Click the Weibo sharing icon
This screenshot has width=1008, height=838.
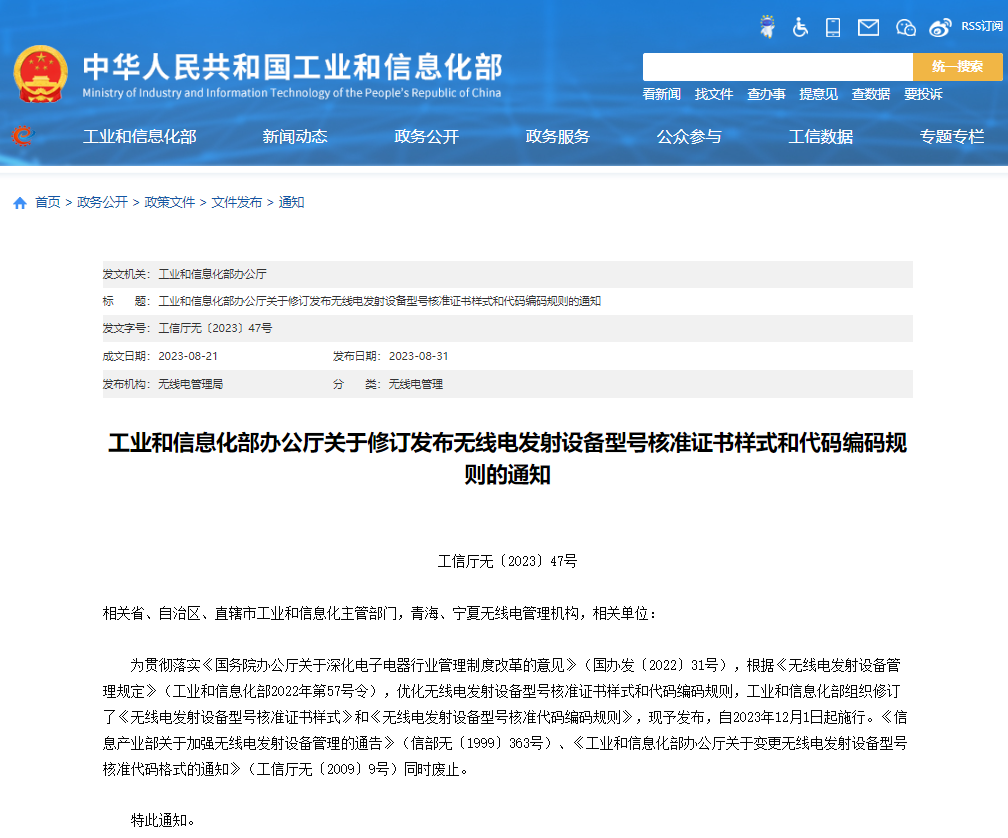[x=938, y=27]
